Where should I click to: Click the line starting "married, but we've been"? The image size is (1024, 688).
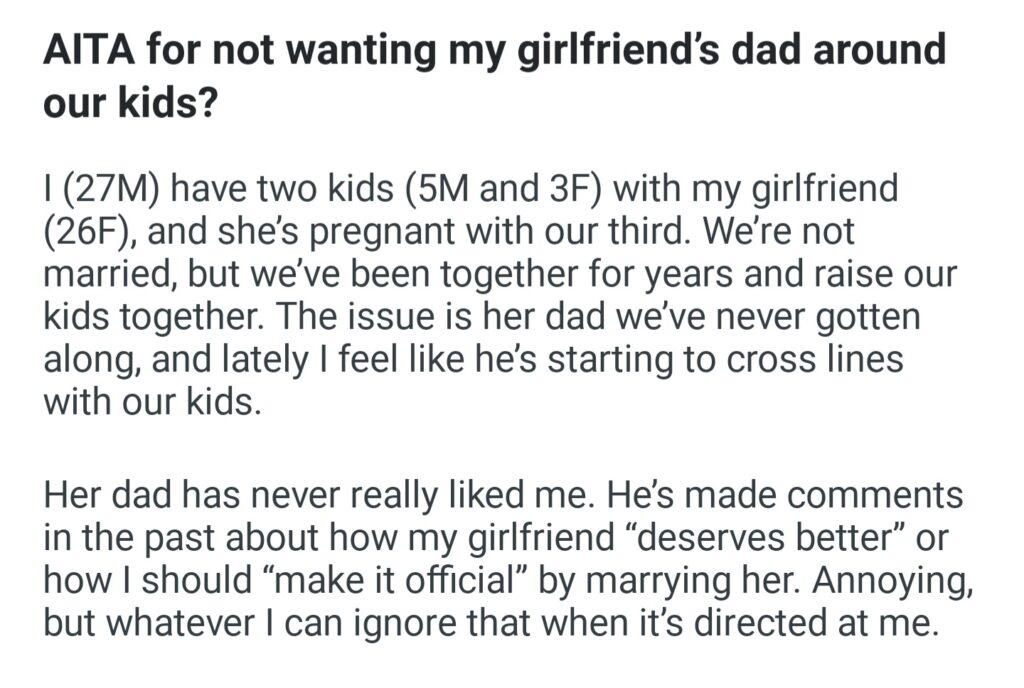click(500, 273)
